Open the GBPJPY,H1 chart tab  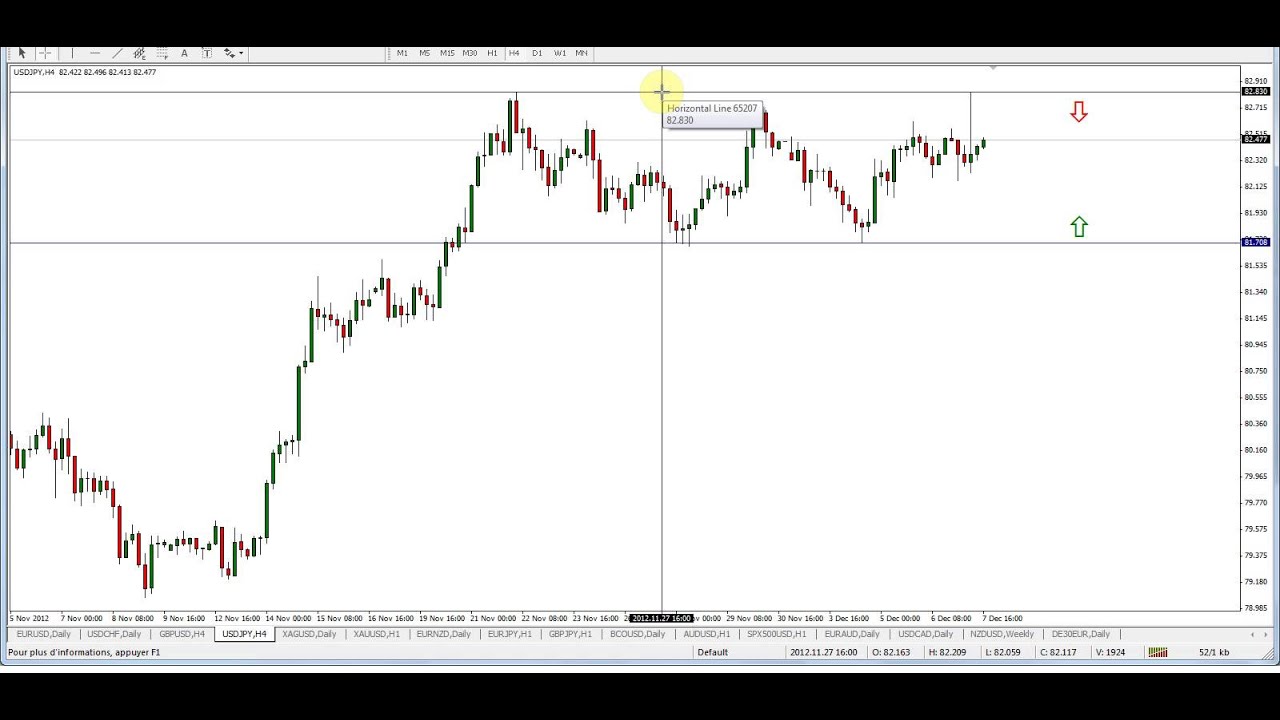570,634
